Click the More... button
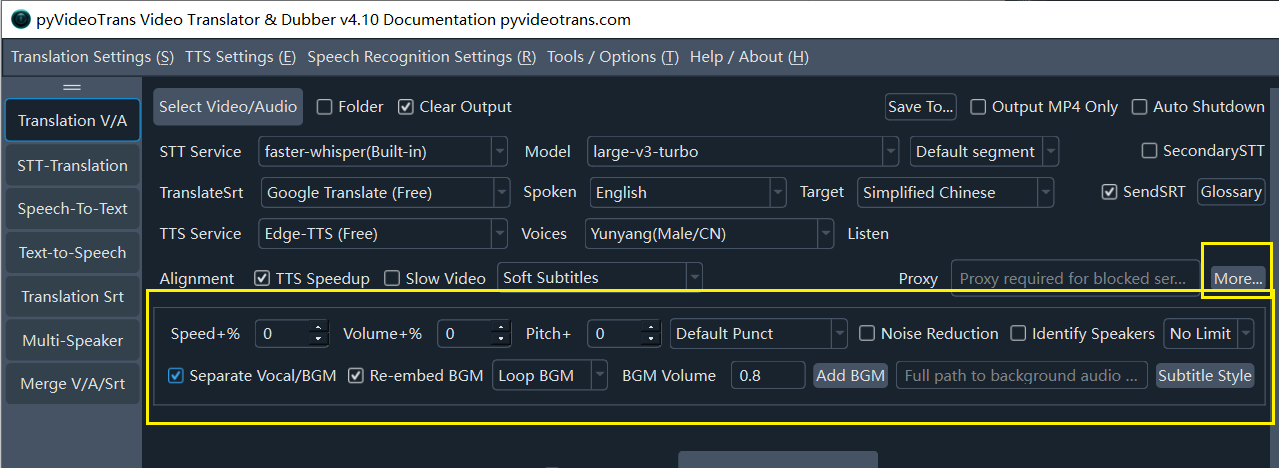Screen dimensions: 1279x468 pyautogui.click(x=1238, y=278)
